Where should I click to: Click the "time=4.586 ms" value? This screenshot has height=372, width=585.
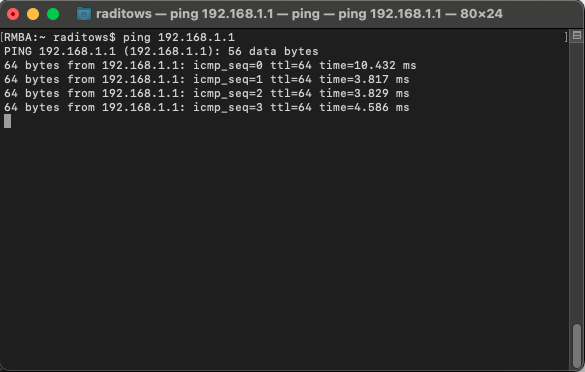(364, 107)
